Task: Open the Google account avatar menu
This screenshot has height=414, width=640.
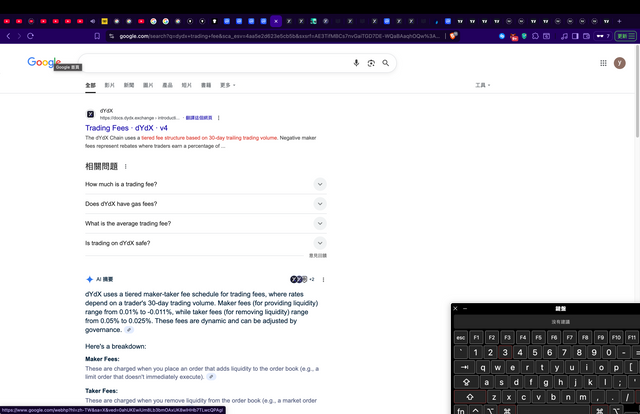Action: click(620, 63)
